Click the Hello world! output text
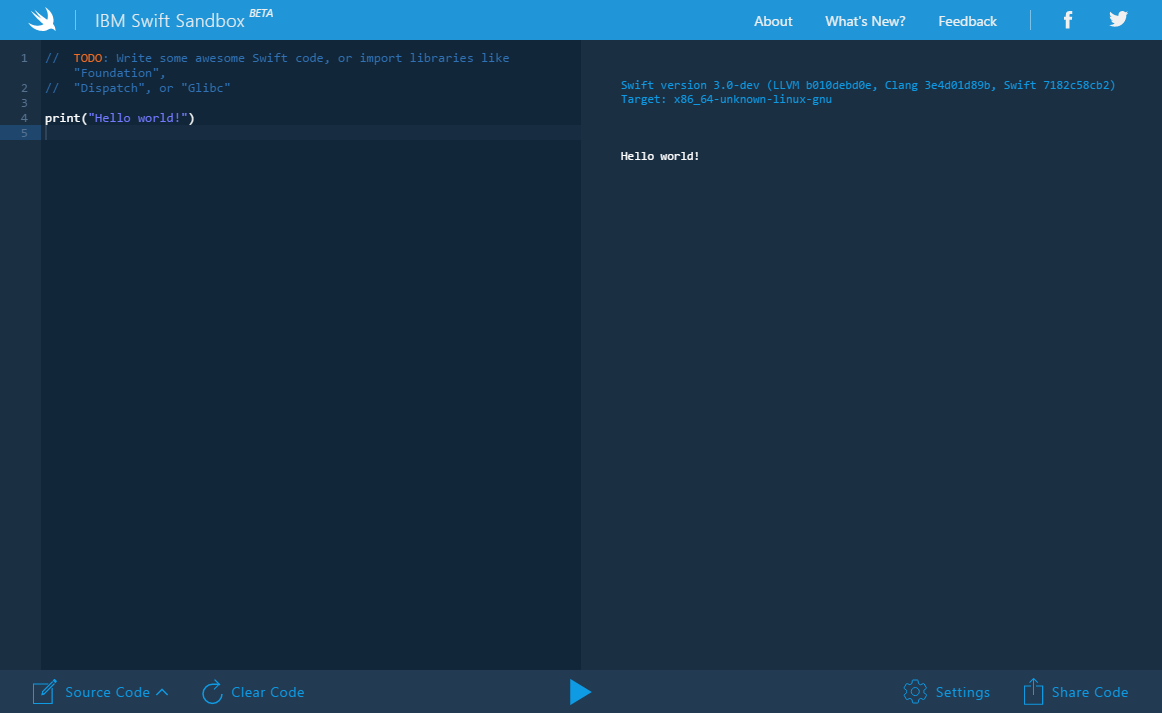 pos(660,155)
